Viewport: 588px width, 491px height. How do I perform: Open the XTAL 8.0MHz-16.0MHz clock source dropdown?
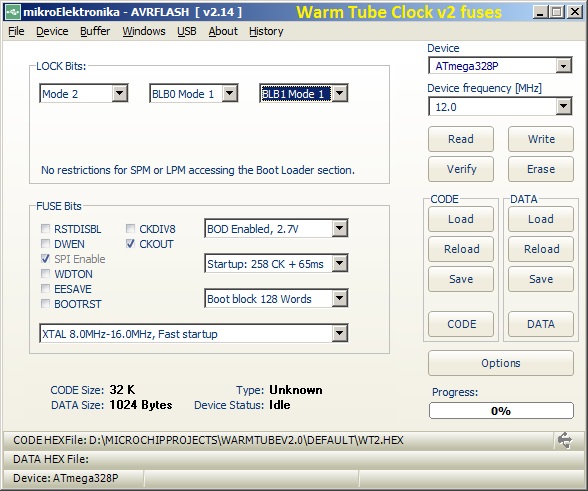coord(194,333)
